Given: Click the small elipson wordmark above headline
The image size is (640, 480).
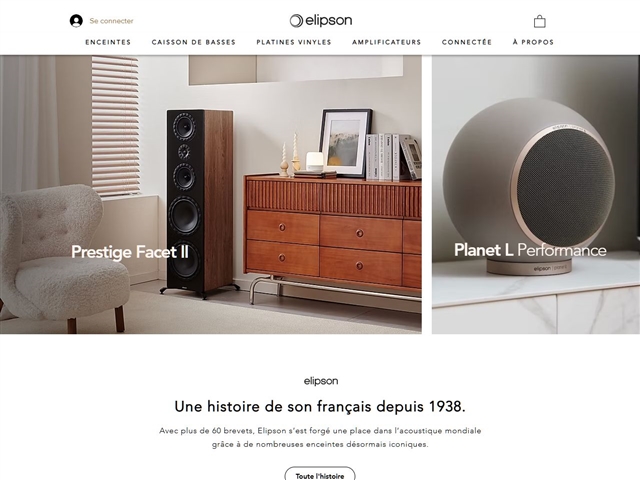Looking at the screenshot, I should [x=321, y=381].
